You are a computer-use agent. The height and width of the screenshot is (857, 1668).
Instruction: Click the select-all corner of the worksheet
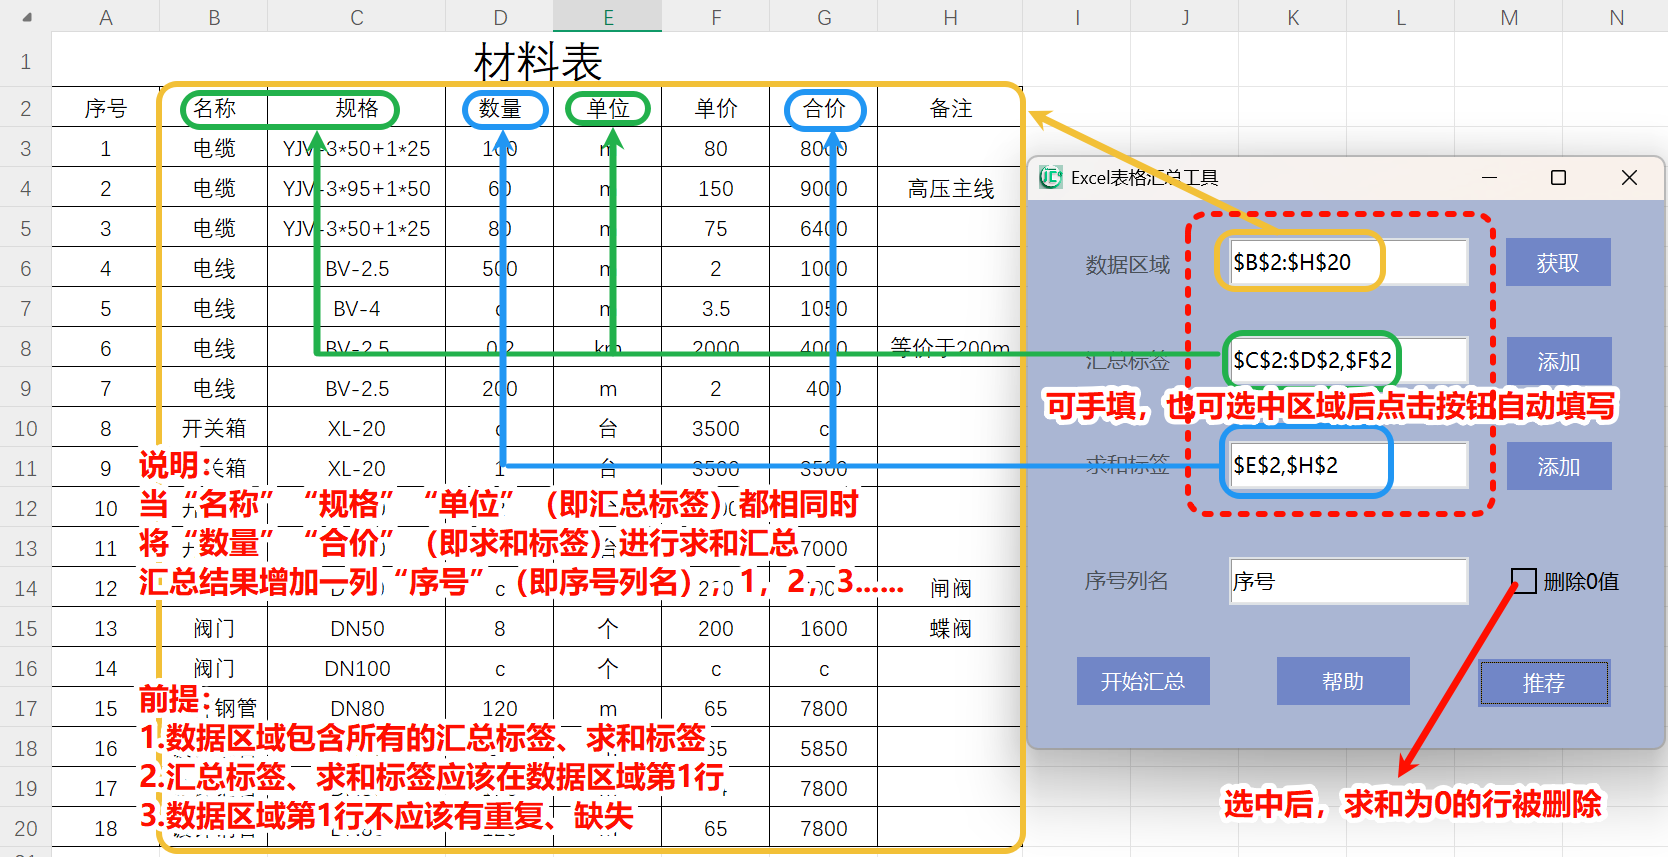26,17
